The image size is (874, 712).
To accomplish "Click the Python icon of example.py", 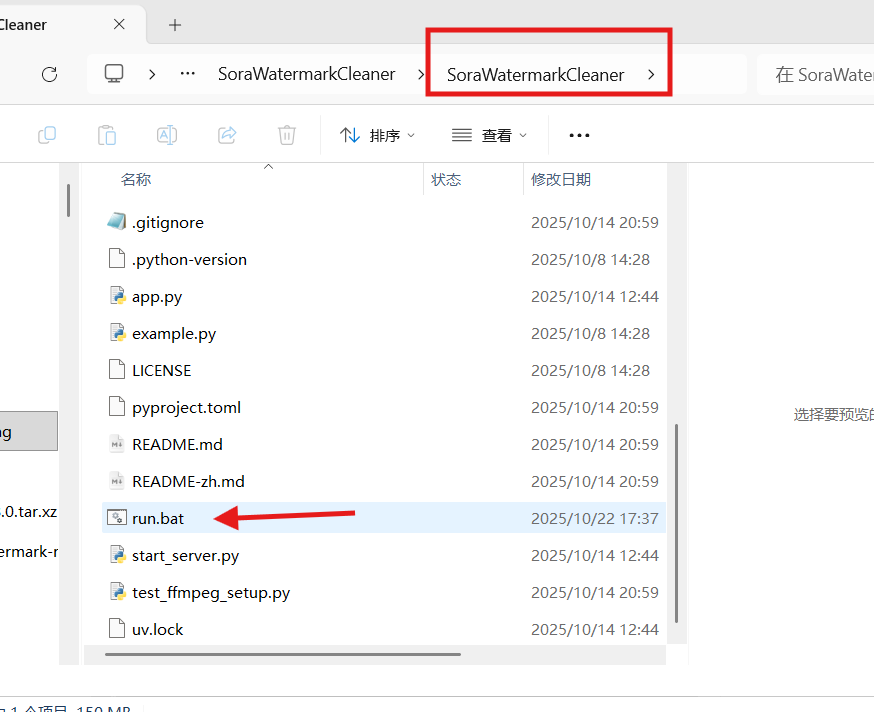I will (117, 333).
